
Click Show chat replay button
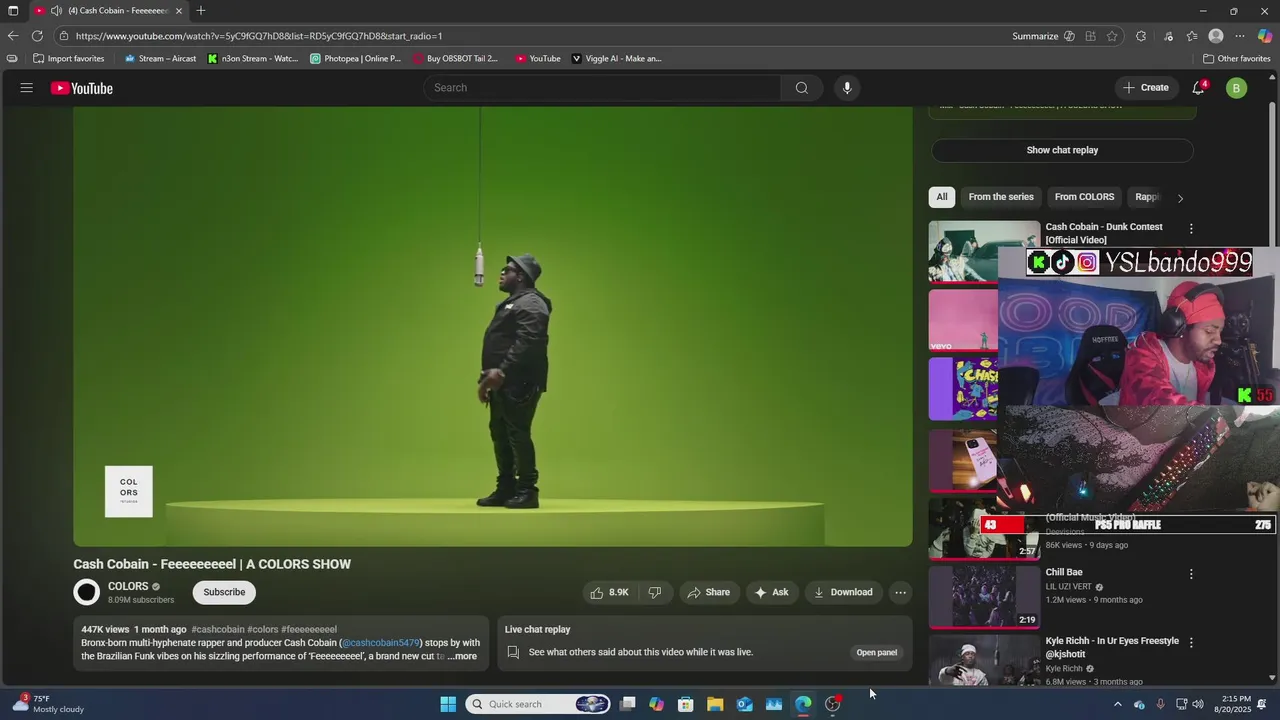pos(1062,150)
